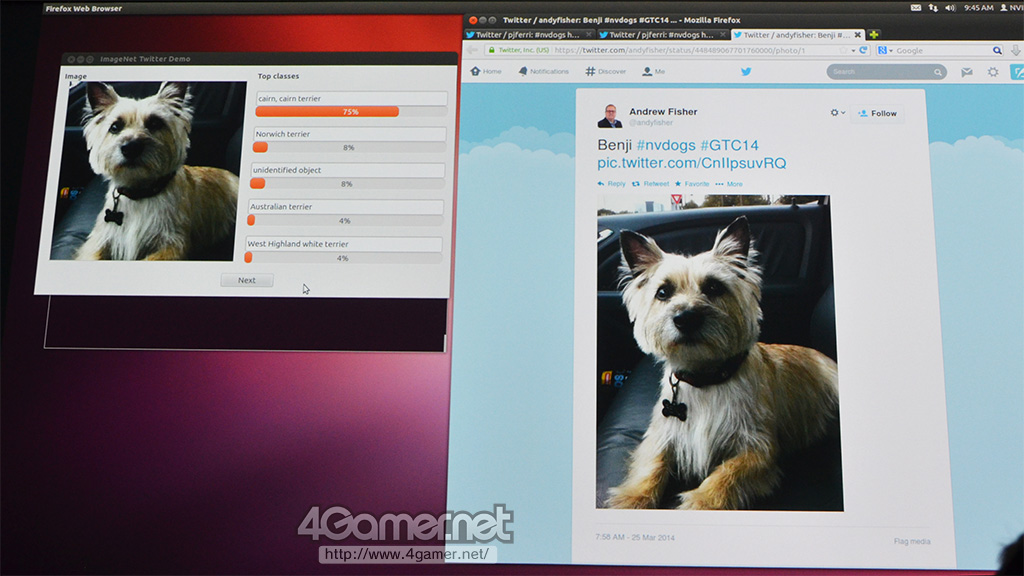Open the Discover hashtag page
1024x576 pixels.
point(605,71)
